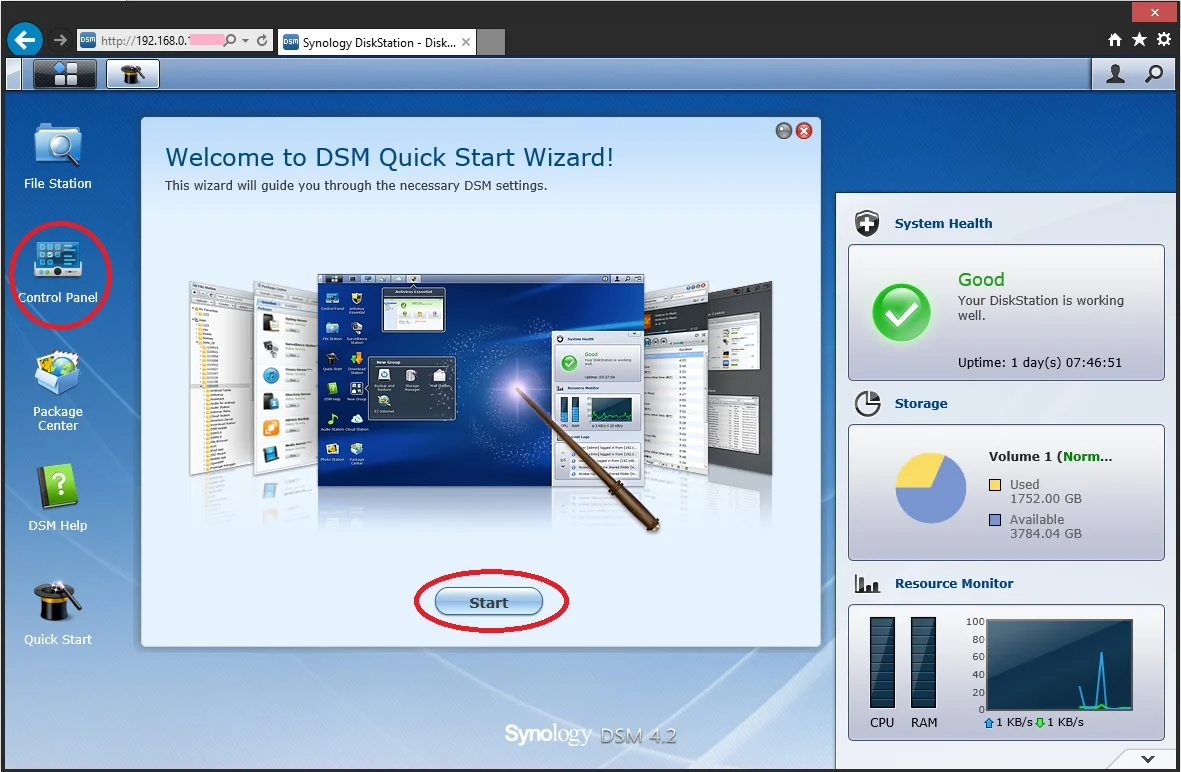Click the browser forward arrow

(x=60, y=40)
